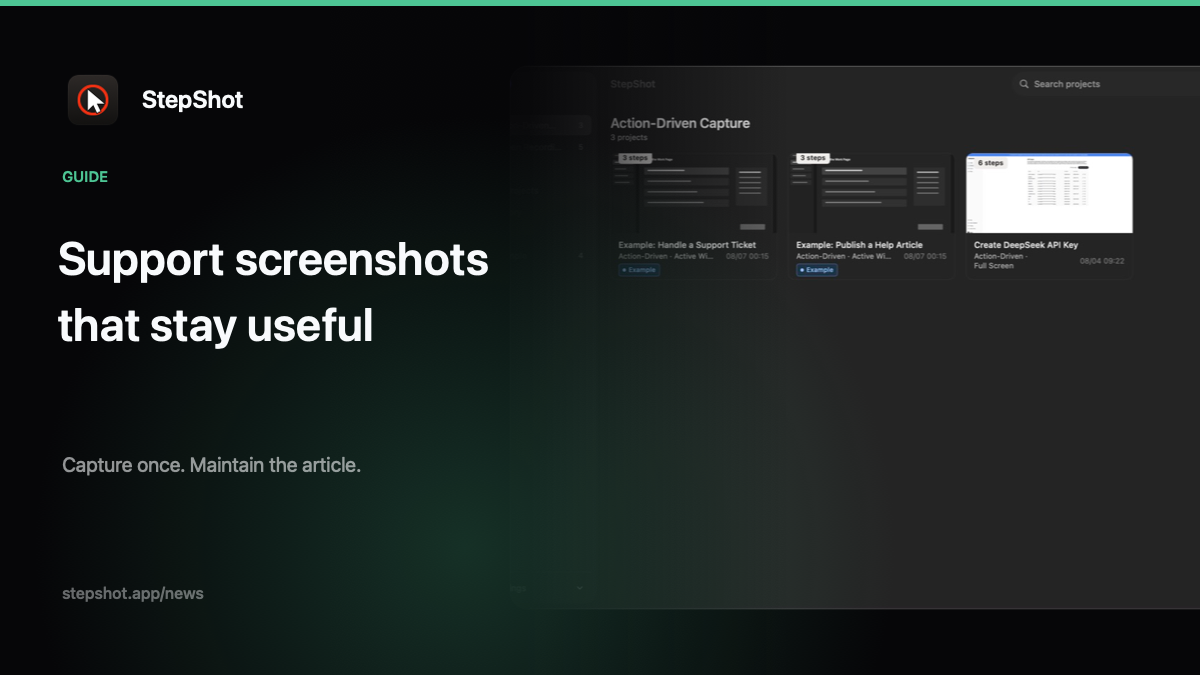
Task: Click the '3 projects' count text
Action: pos(629,138)
